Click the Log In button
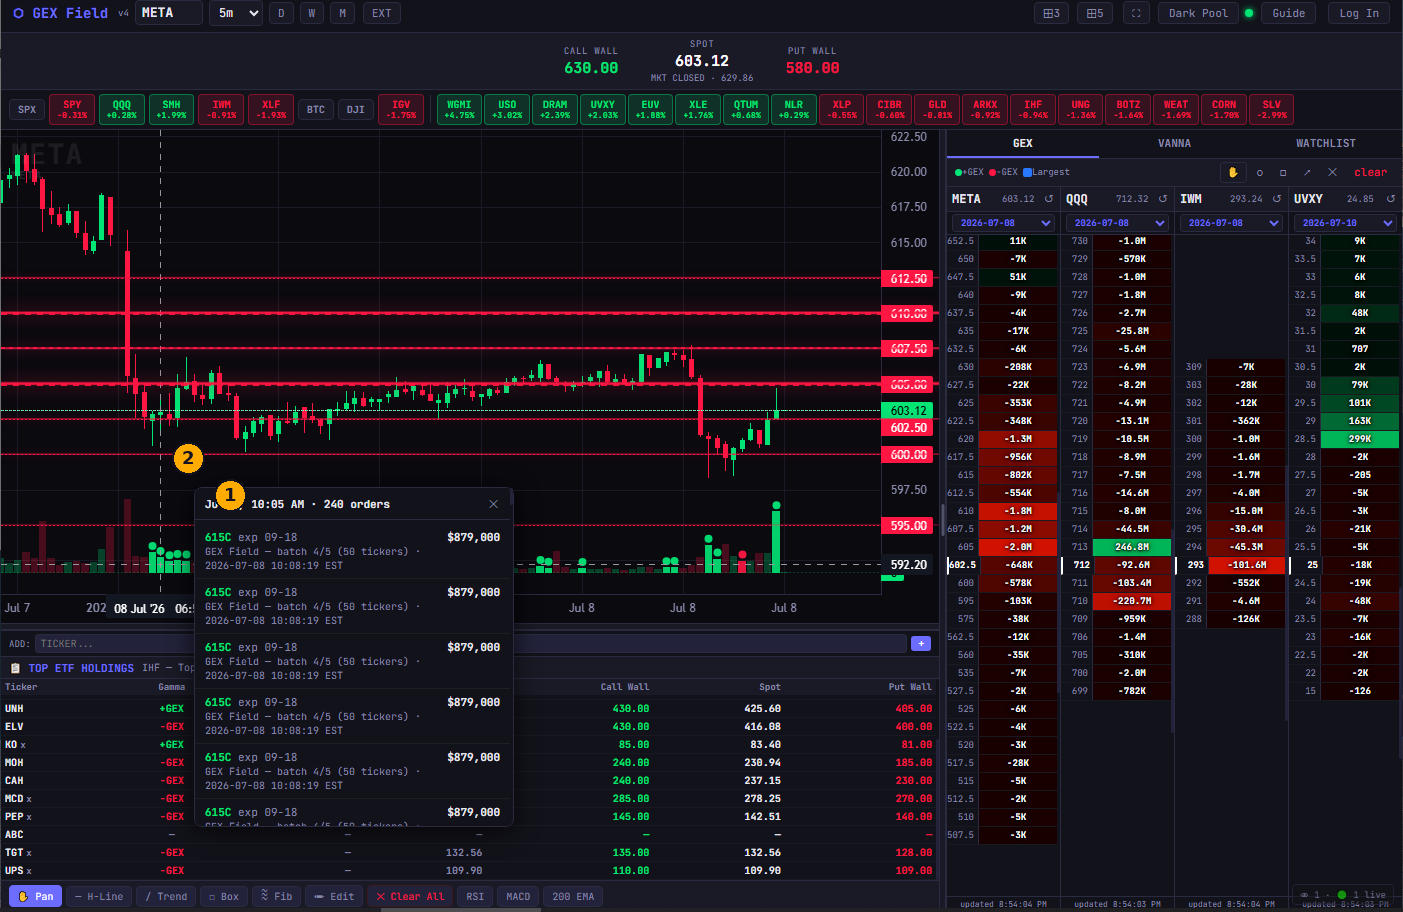 (x=1359, y=13)
